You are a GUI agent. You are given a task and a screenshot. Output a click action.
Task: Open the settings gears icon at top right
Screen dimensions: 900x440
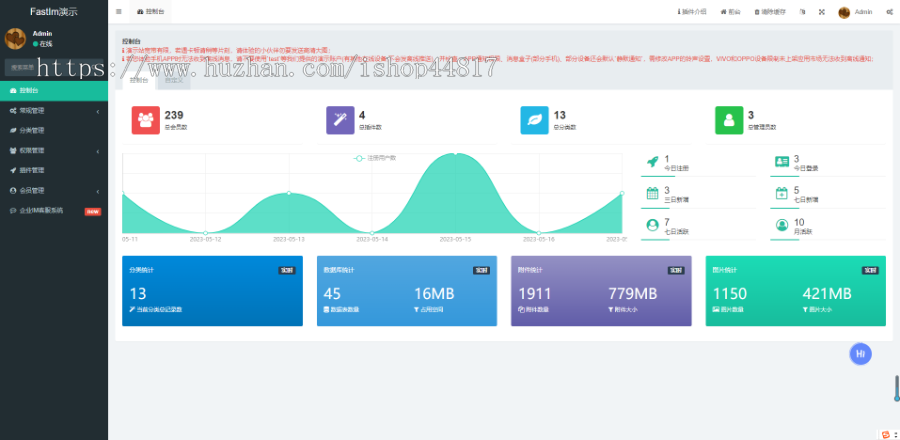click(x=889, y=11)
